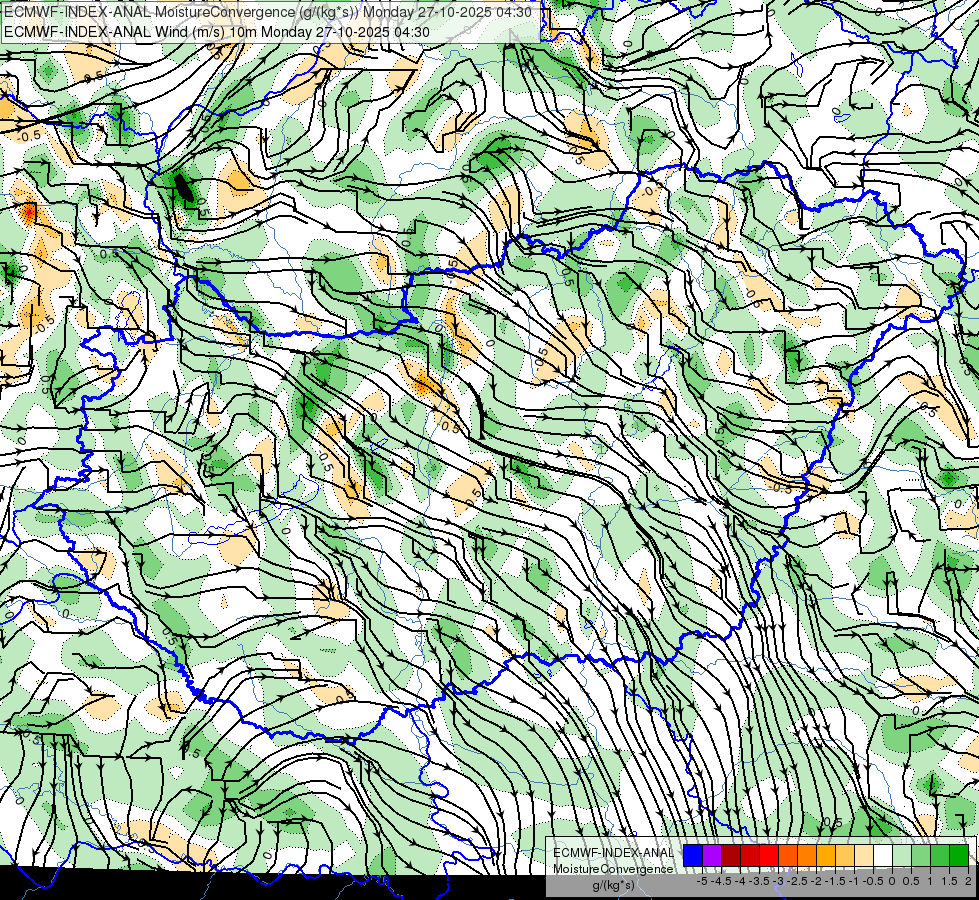Image resolution: width=979 pixels, height=900 pixels.
Task: Click the 'g/(kg*s)' unit label in legend
Action: (613, 885)
